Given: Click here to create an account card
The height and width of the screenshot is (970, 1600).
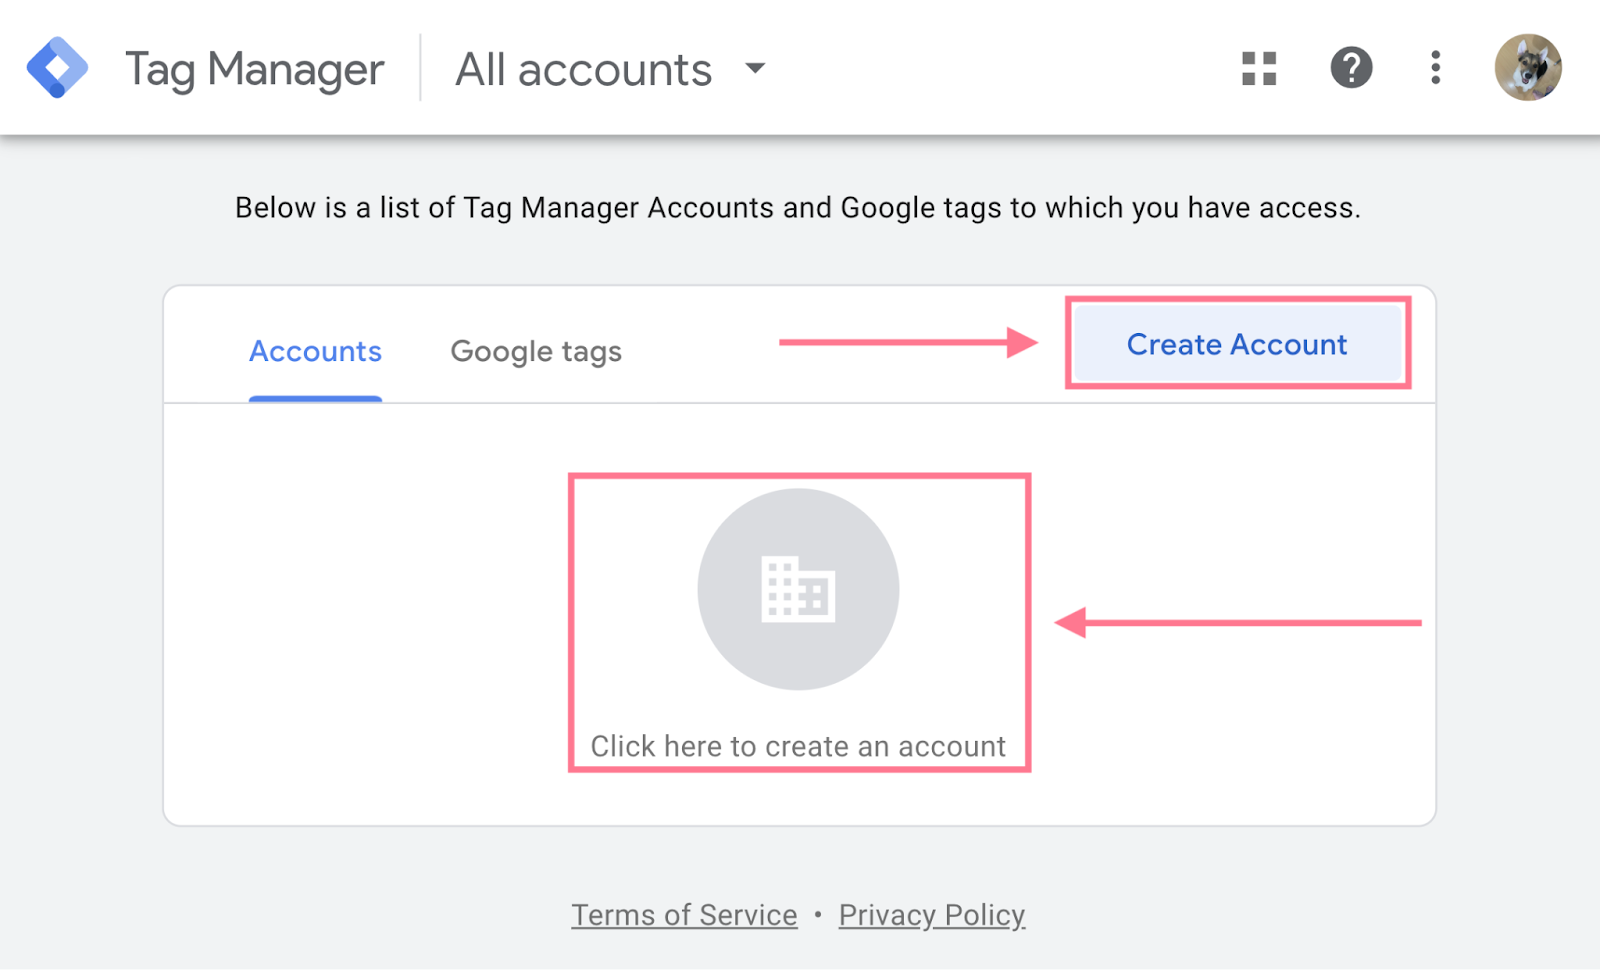Looking at the screenshot, I should pos(797,745).
